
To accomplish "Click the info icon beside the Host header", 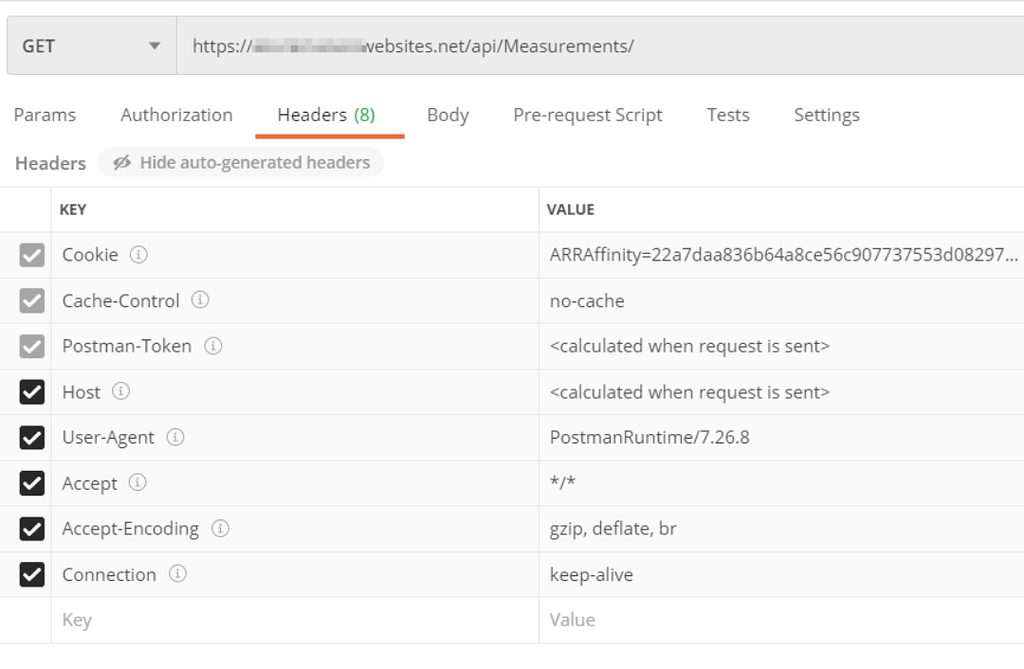I will click(119, 392).
